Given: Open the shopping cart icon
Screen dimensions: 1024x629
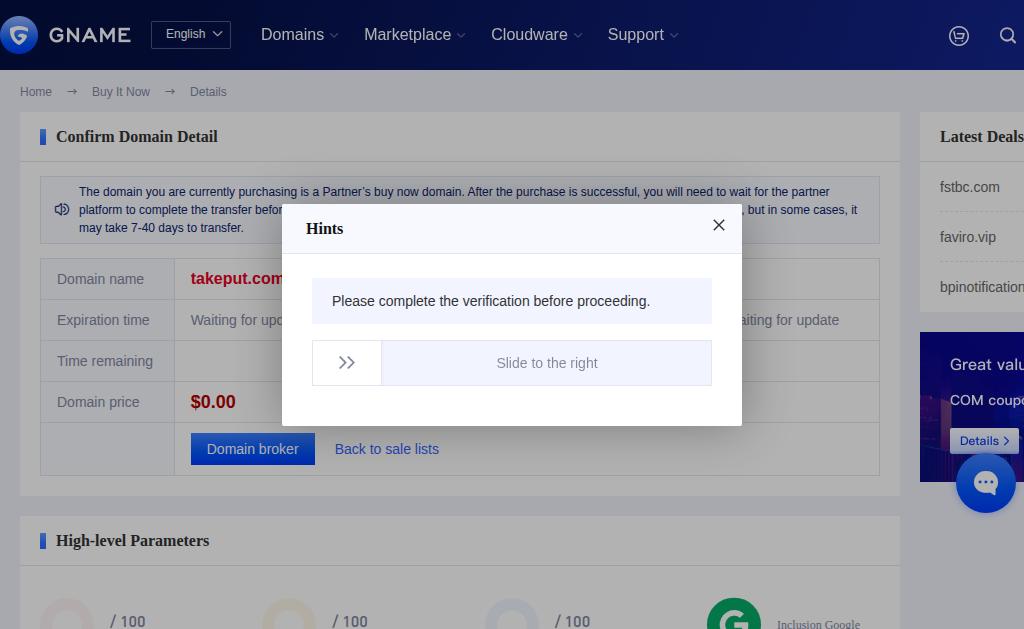Looking at the screenshot, I should (958, 35).
